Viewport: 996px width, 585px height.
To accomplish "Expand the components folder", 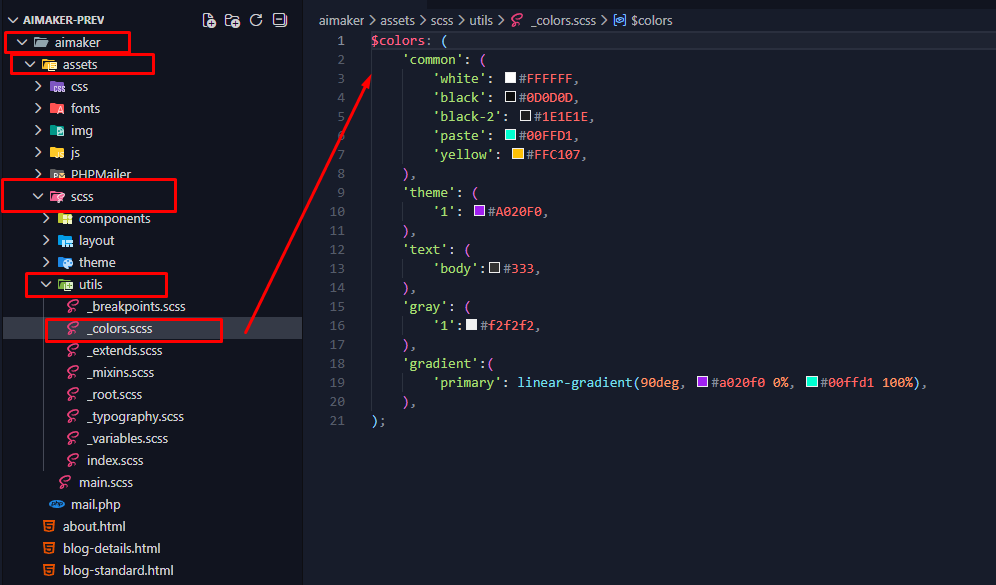I will [x=114, y=219].
